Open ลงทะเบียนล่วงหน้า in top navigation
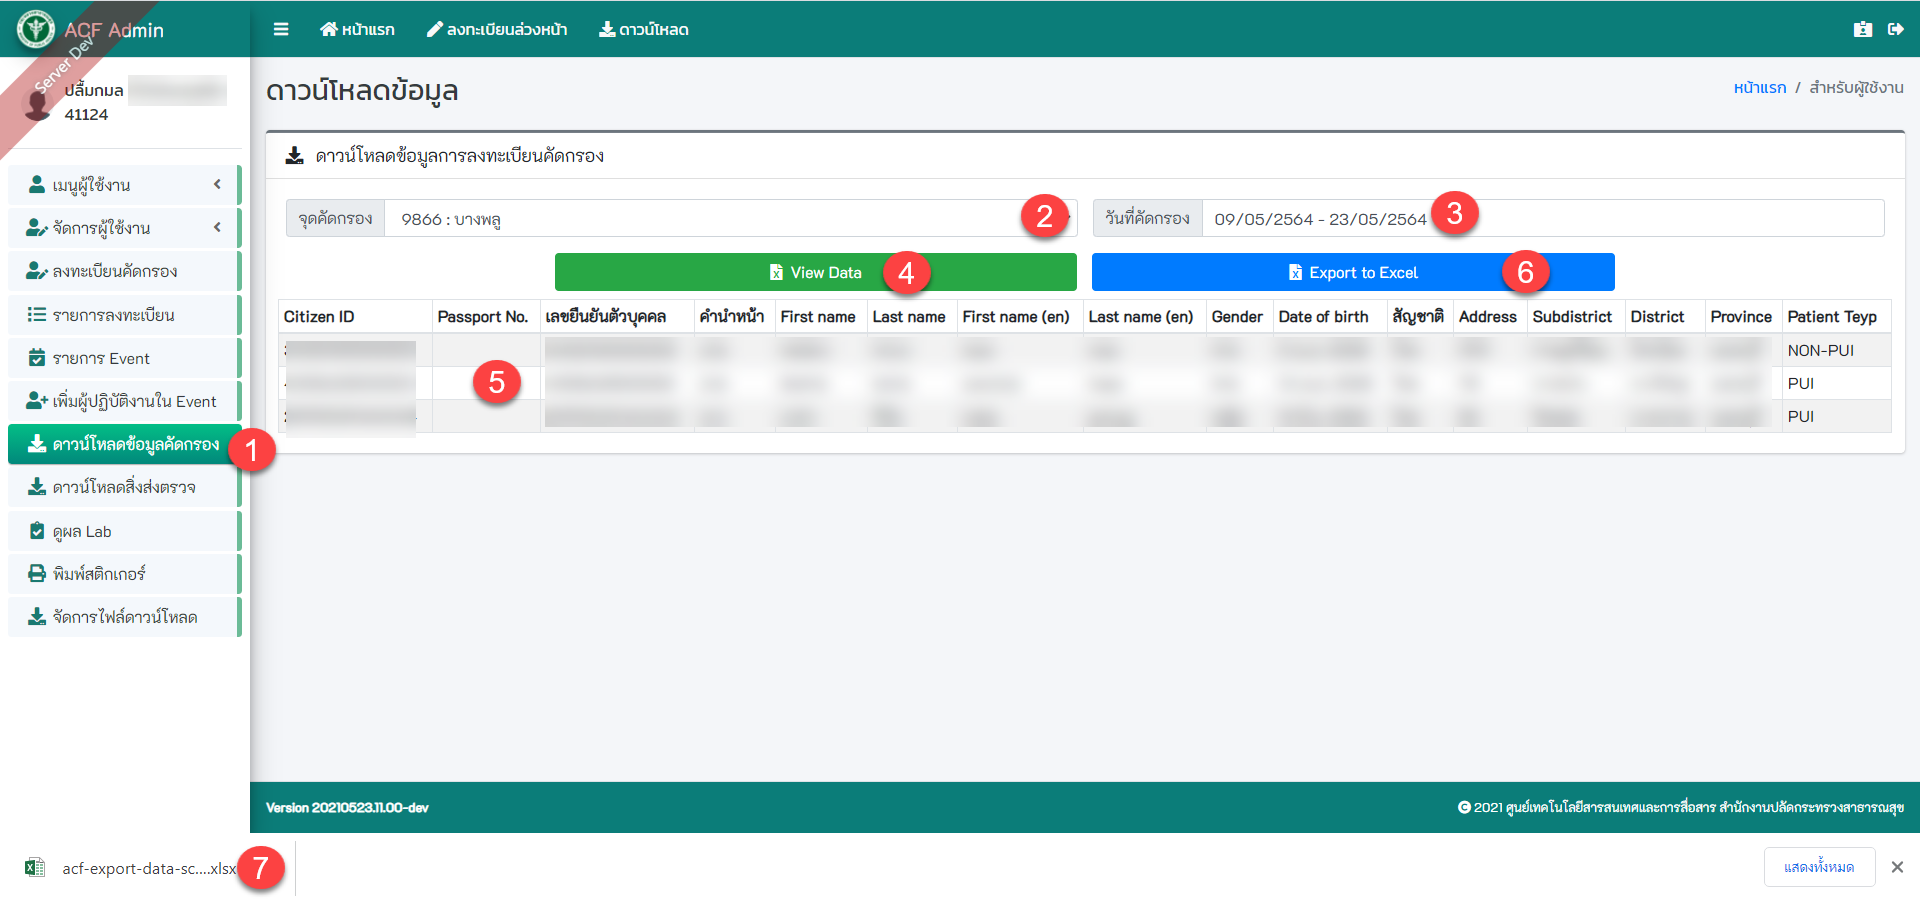The image size is (1920, 900). 497,29
